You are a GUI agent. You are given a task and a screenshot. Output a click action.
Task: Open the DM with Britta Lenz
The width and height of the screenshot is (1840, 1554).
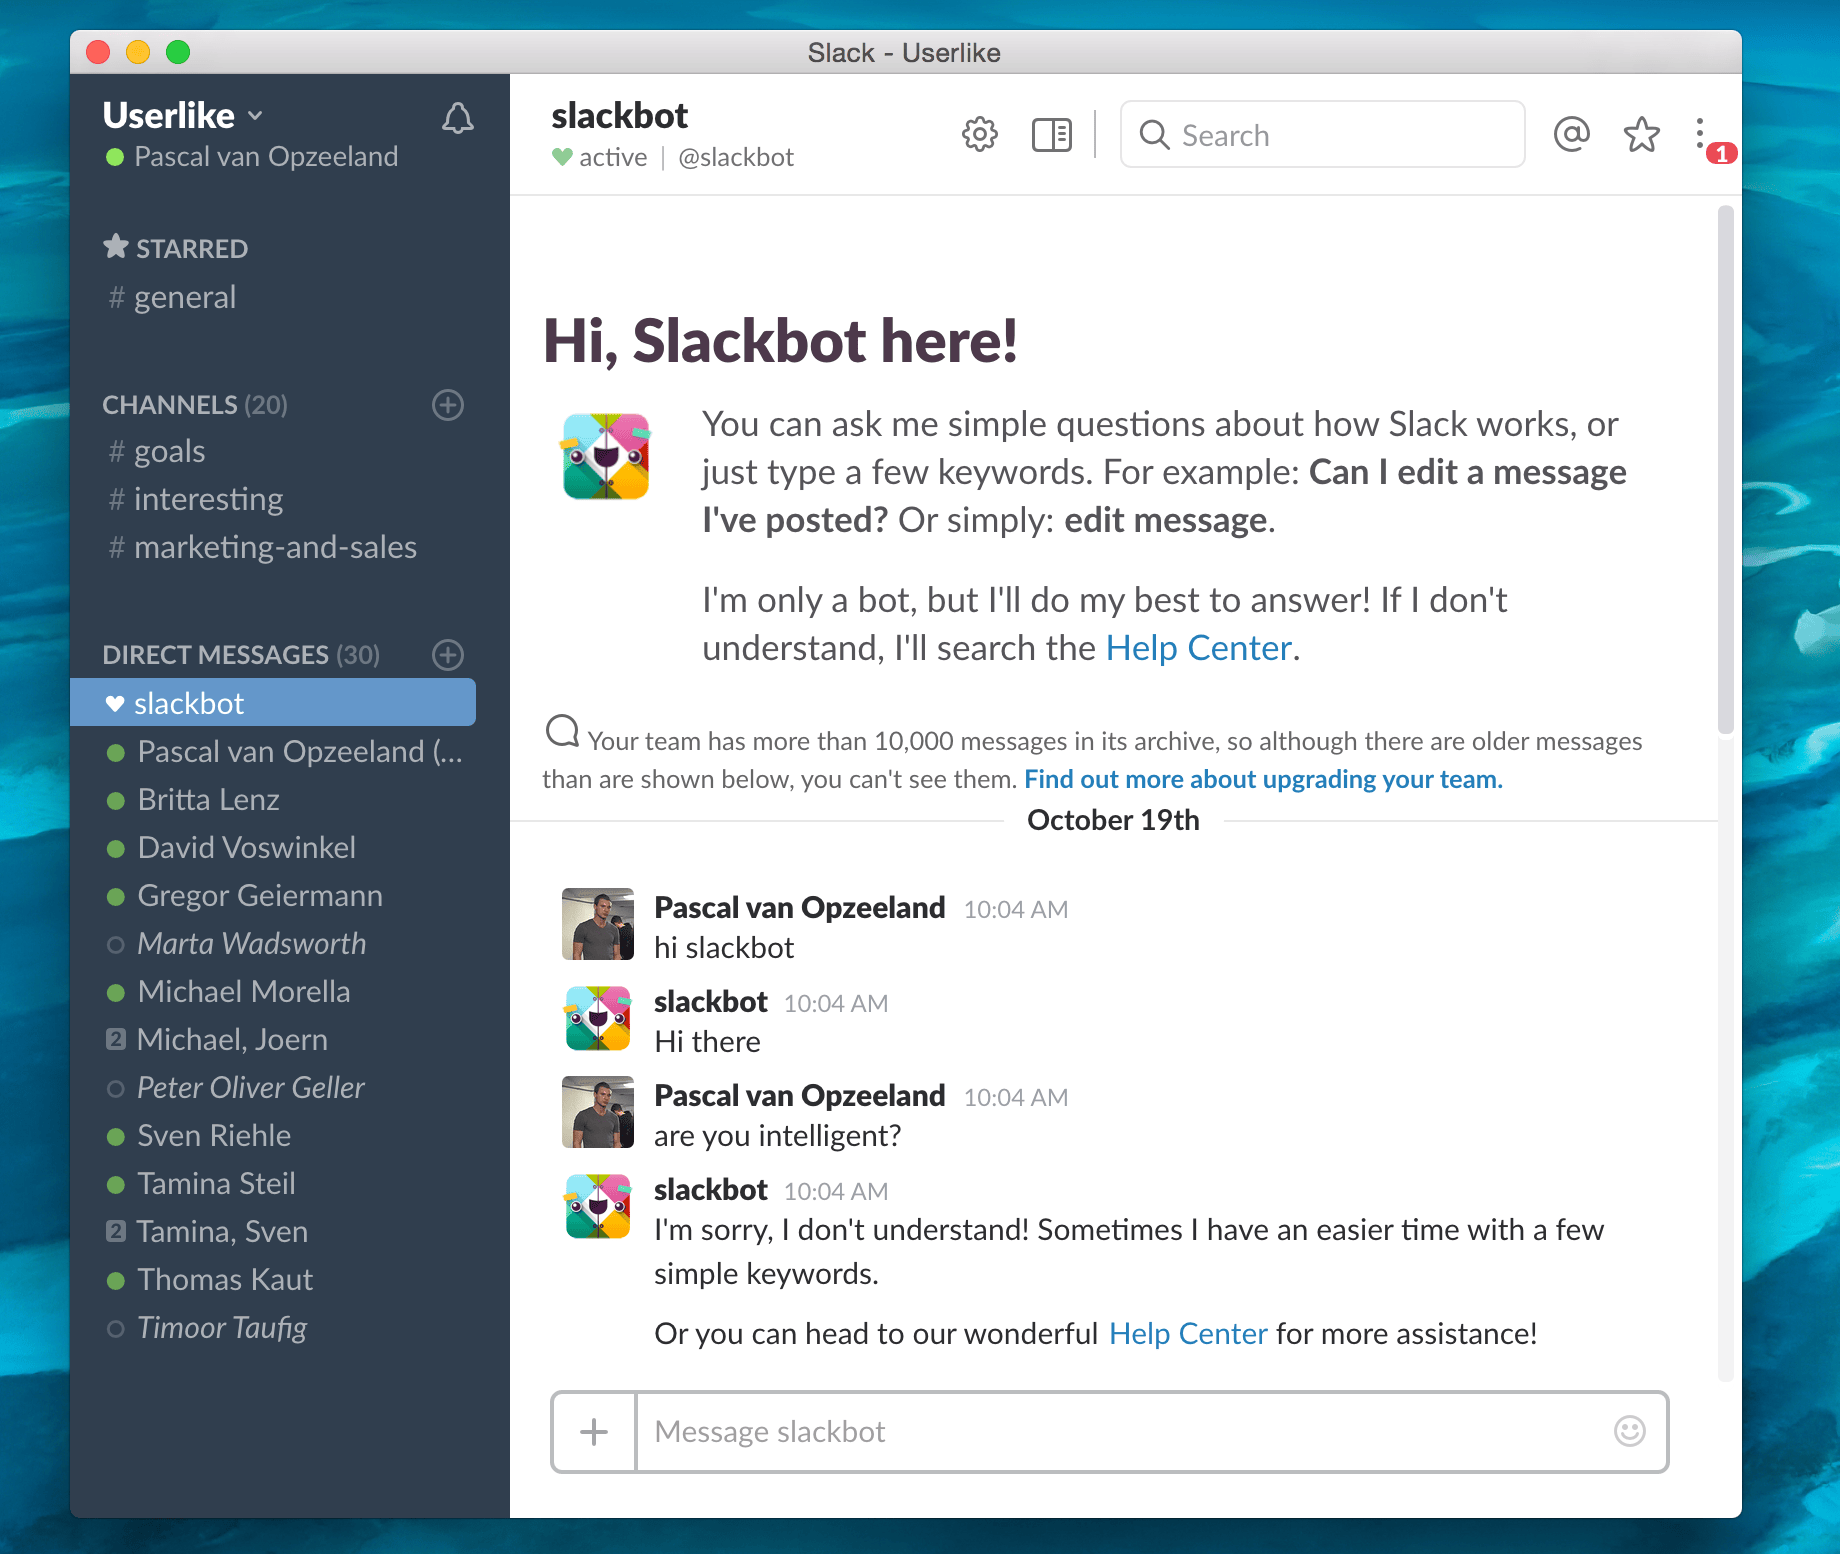(x=208, y=799)
